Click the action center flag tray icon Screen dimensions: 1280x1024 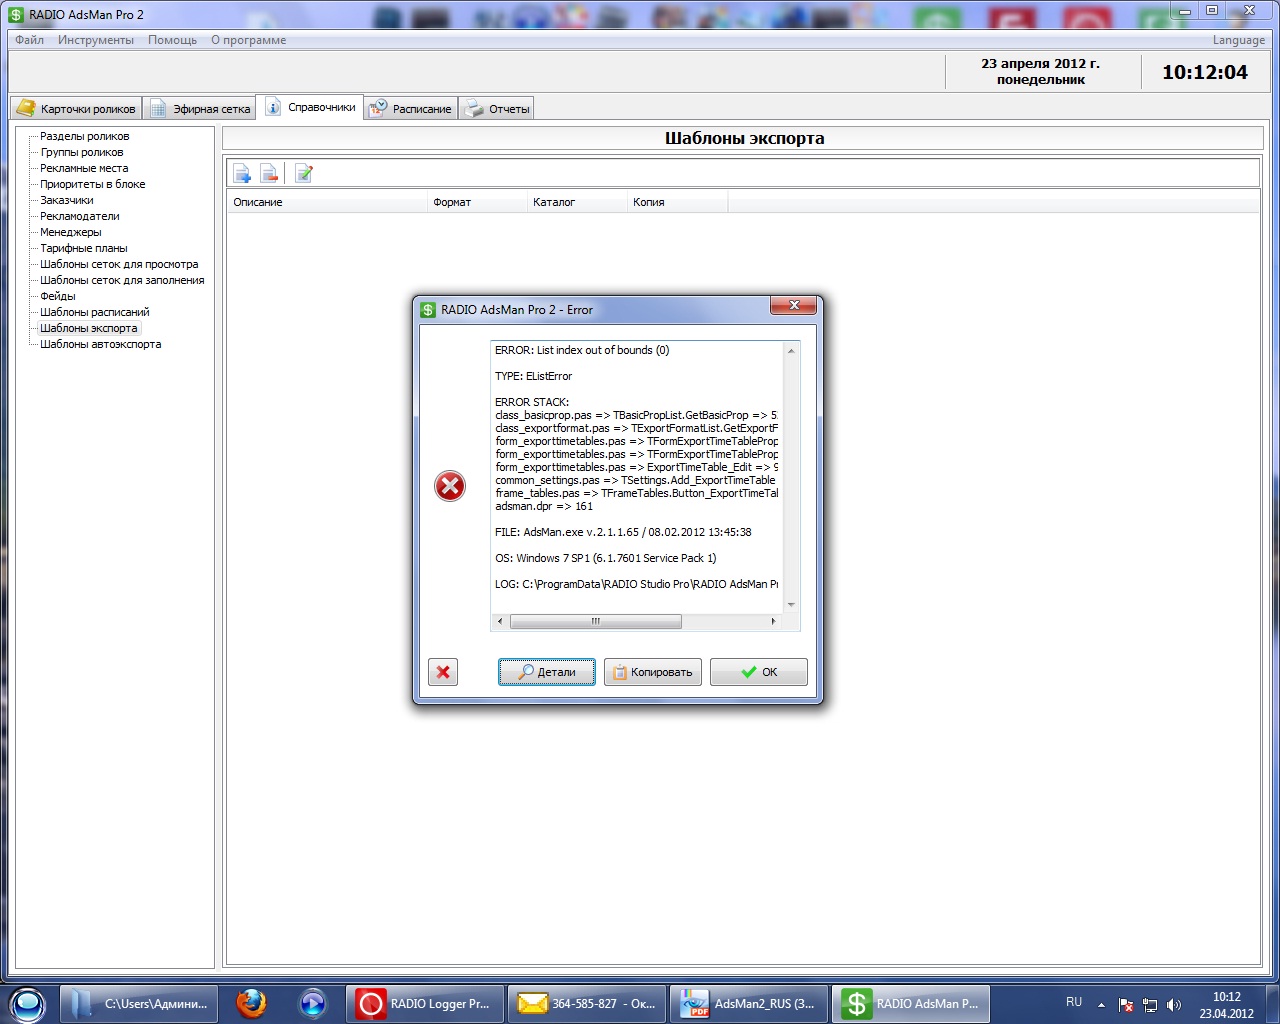point(1126,1005)
